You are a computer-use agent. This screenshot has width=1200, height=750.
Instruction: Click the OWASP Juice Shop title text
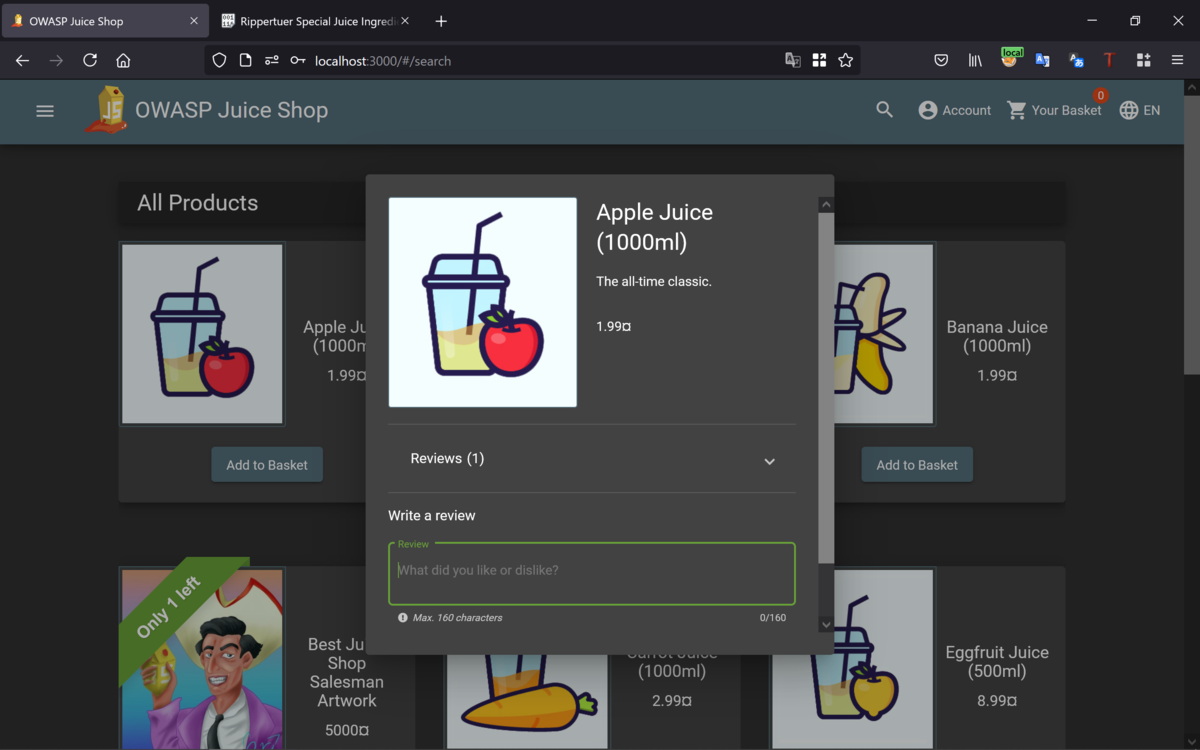pyautogui.click(x=231, y=110)
